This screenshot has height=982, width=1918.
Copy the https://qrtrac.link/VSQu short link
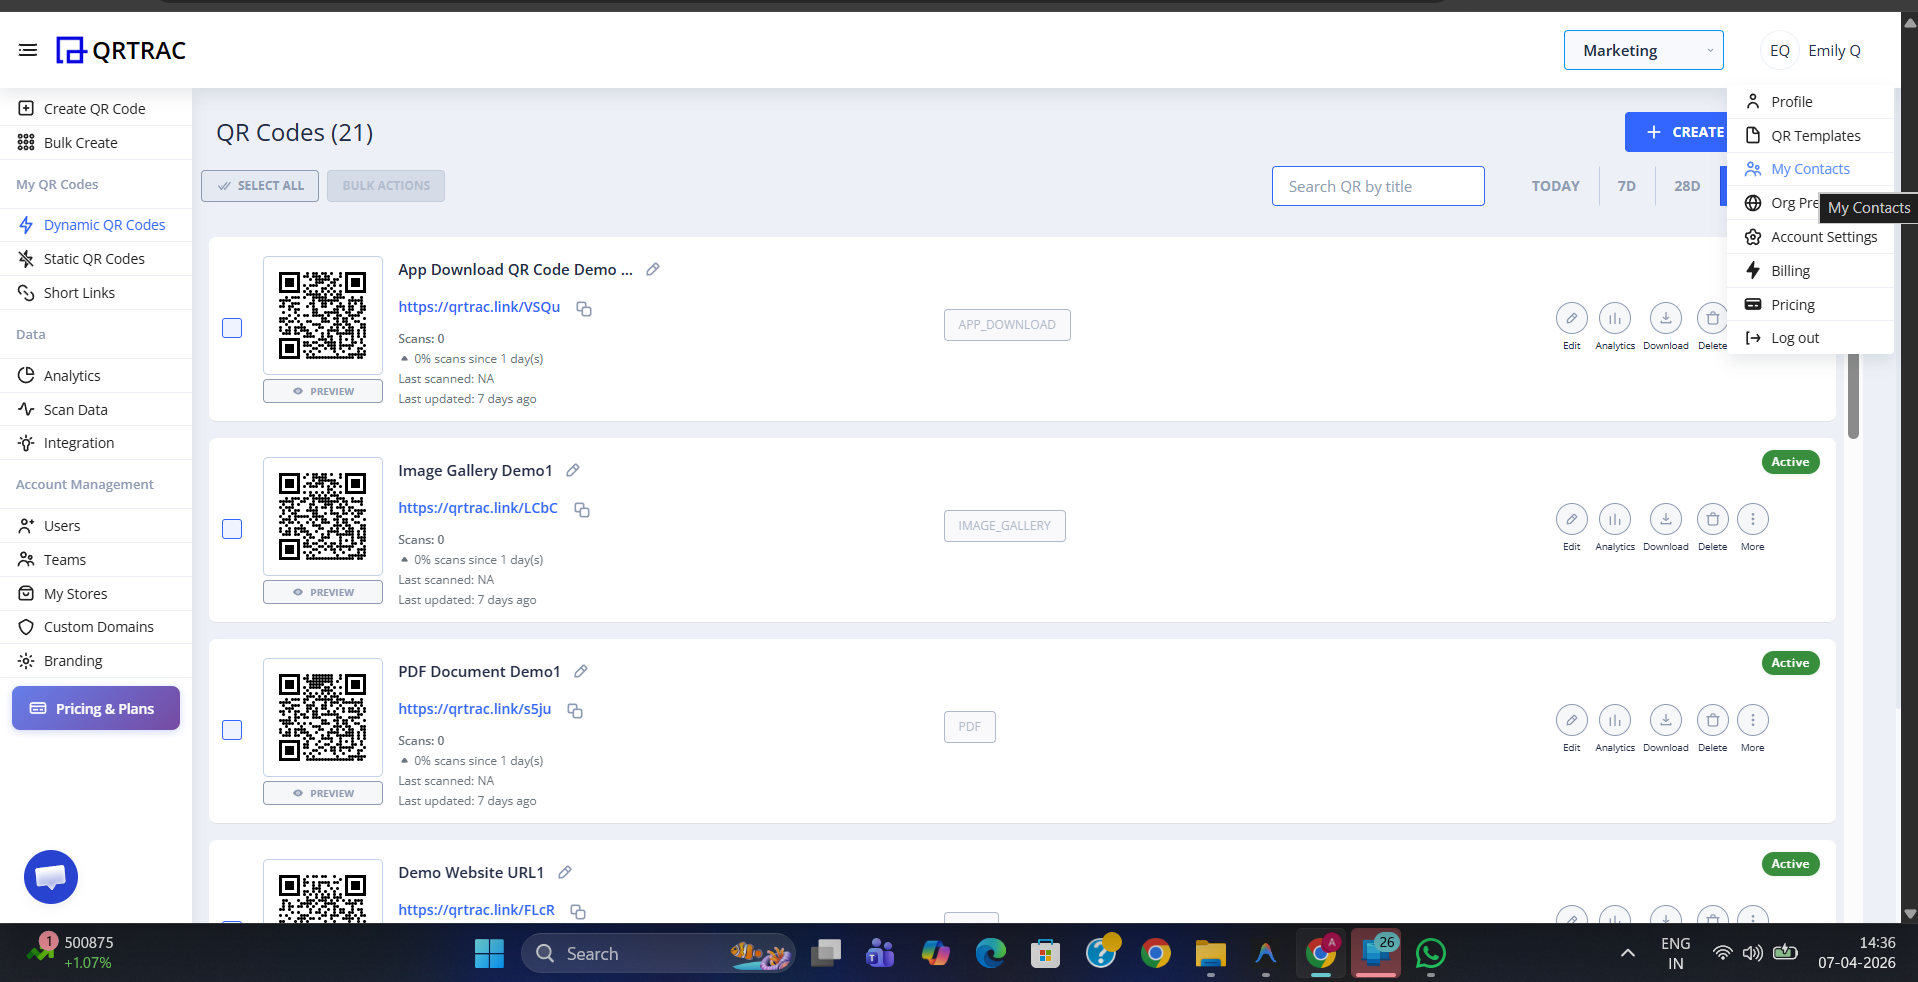(x=584, y=309)
